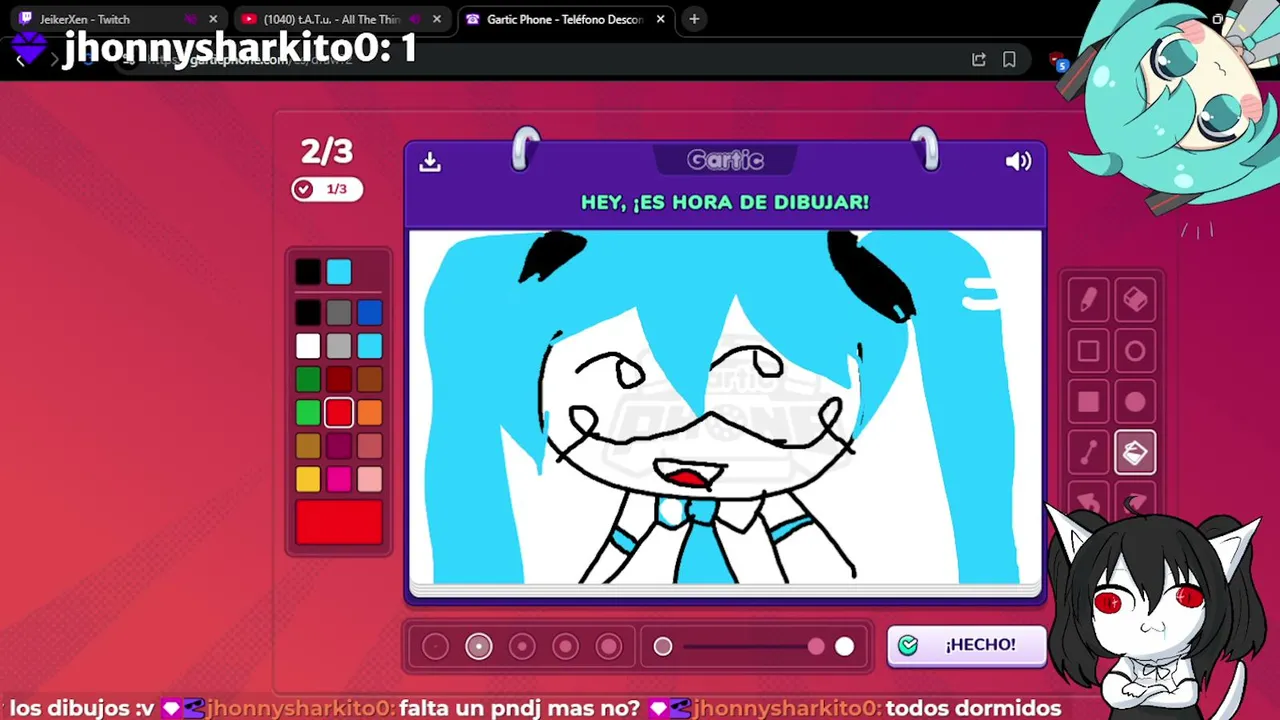Select the largest brush size
Screen dimensions: 1280x720
pos(609,647)
